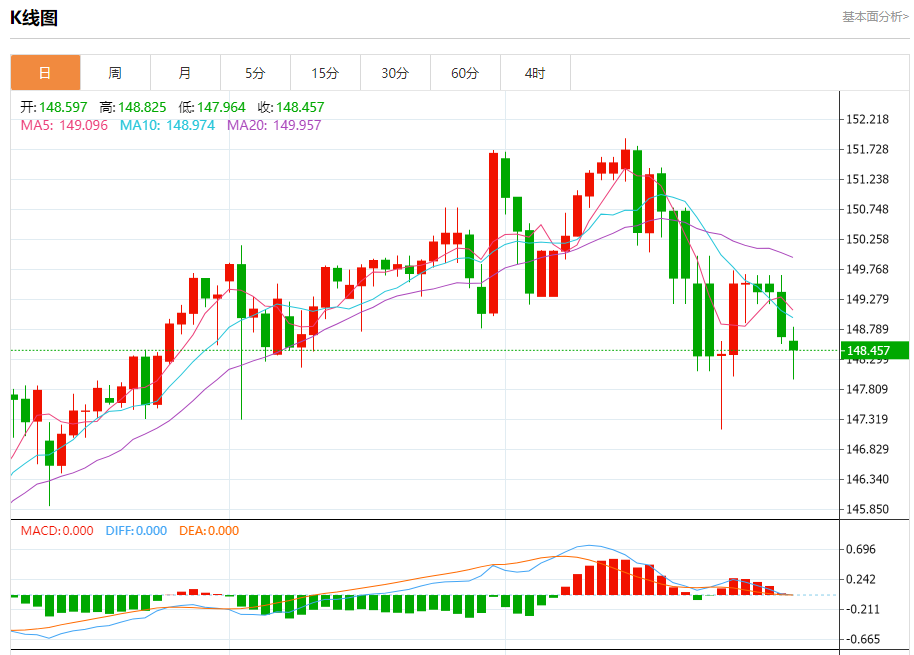Open the 5分 interval tab
Screen dimensions: 914x655
tap(255, 73)
